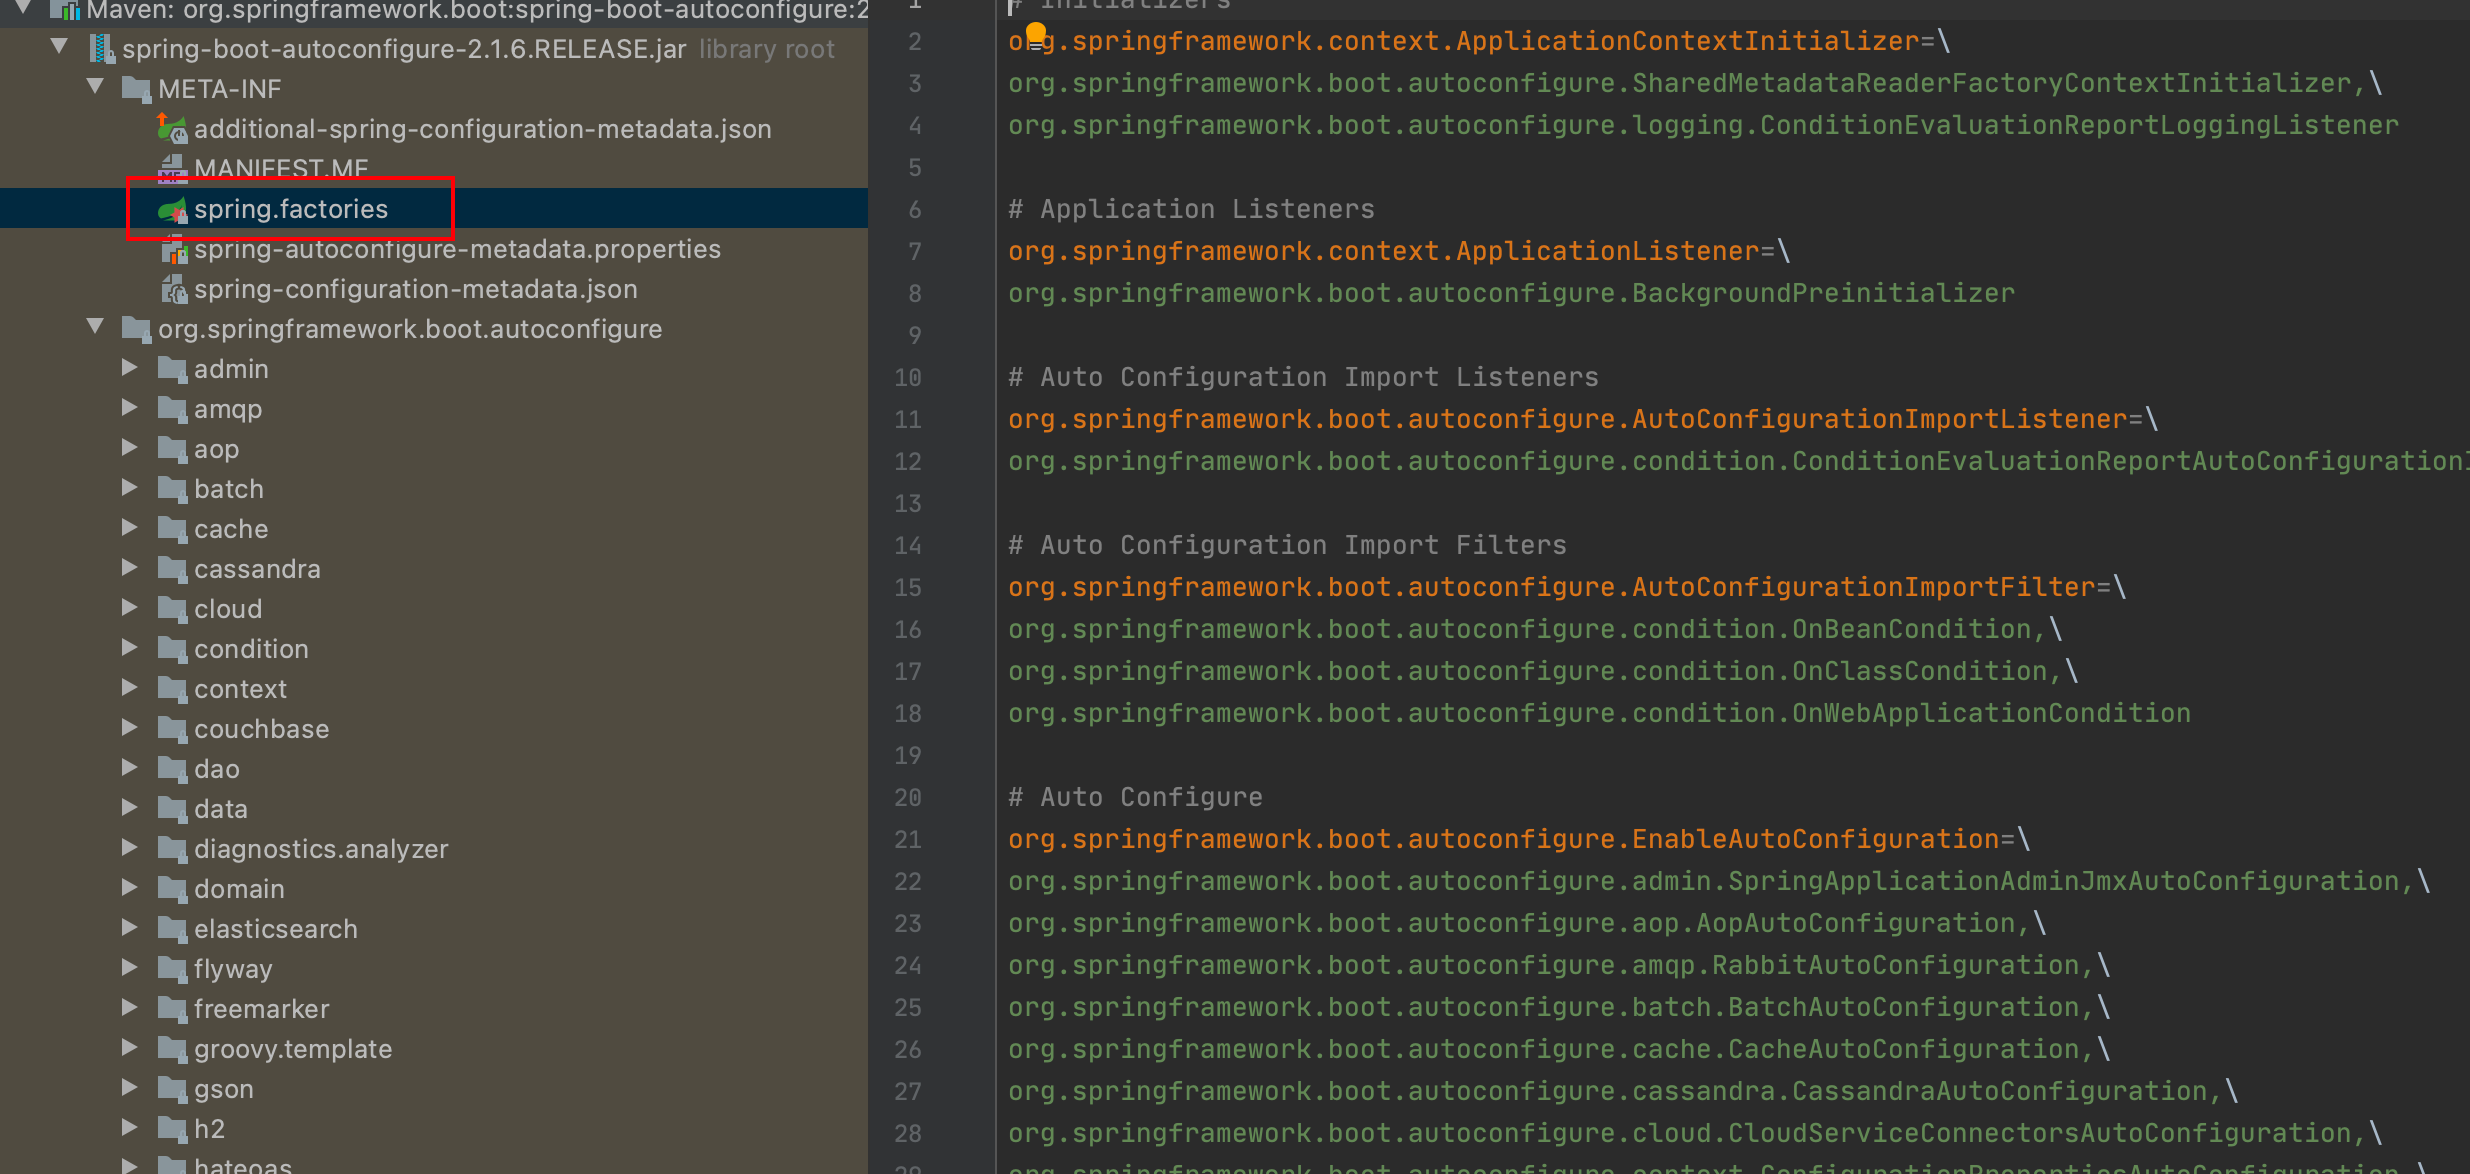Viewport: 2470px width, 1174px height.
Task: Click the admin package folder icon
Action: click(172, 369)
